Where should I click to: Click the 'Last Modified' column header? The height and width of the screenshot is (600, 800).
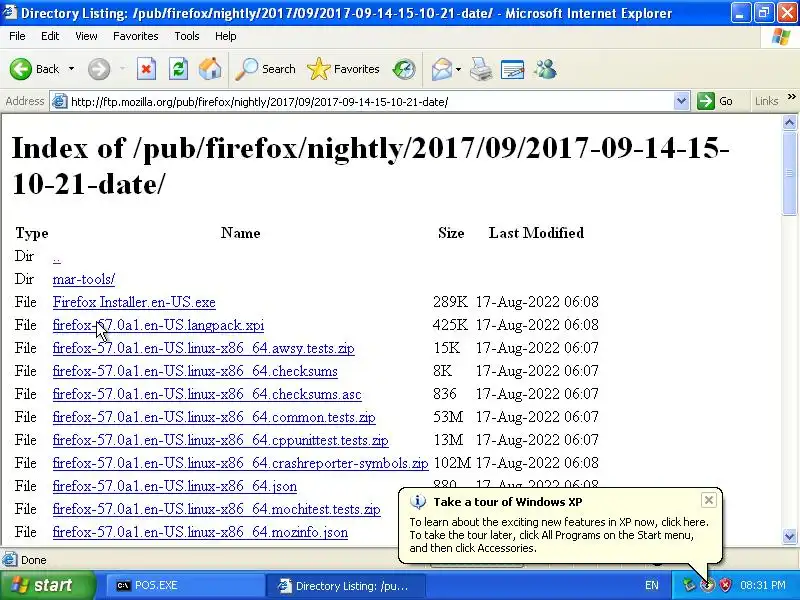click(536, 233)
